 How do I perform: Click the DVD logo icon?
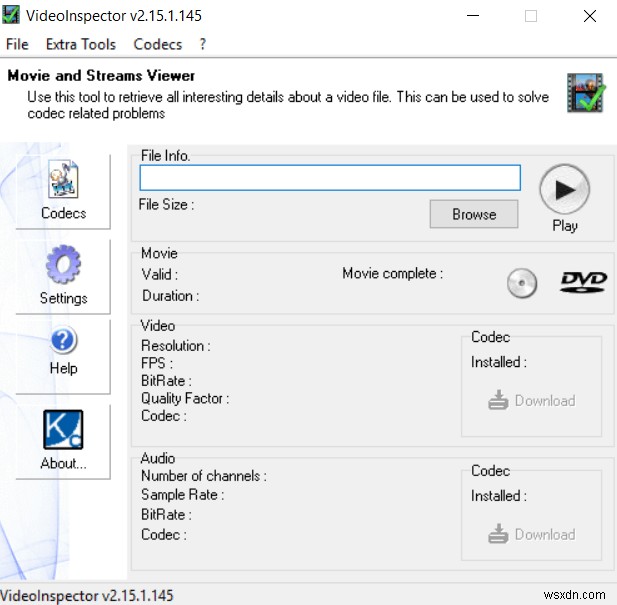pos(584,282)
